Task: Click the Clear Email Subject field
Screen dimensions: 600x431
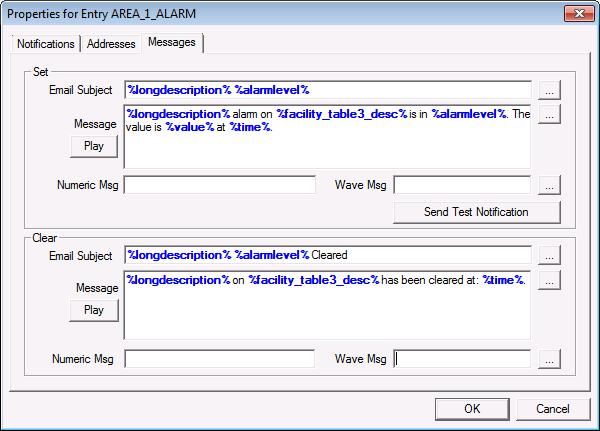Action: pos(328,255)
